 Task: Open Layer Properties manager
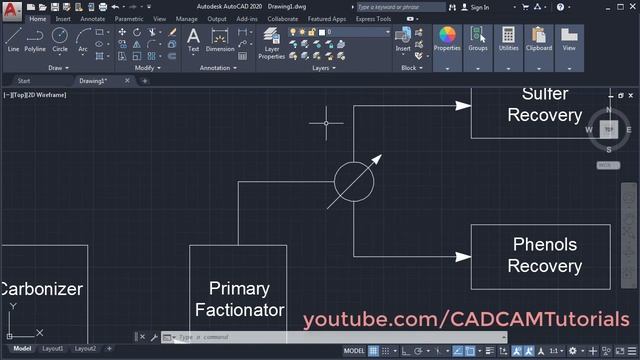[271, 43]
